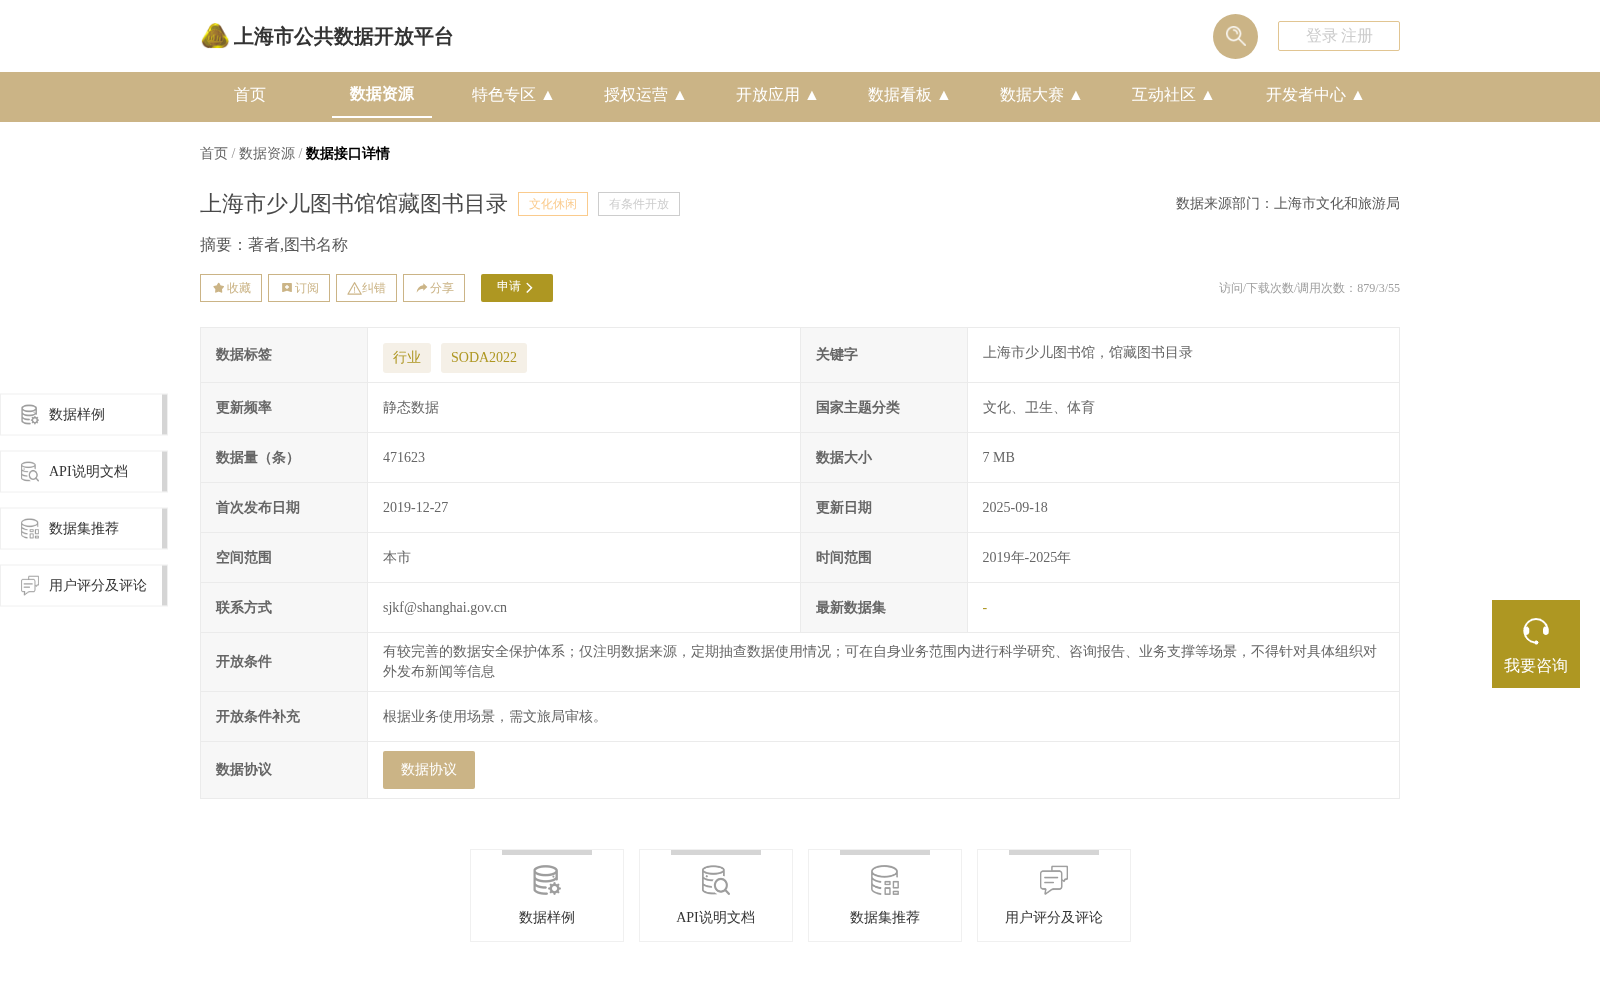Select the bottom 数据样例 tab card
Screen dimensions: 1600x1000
[547, 895]
